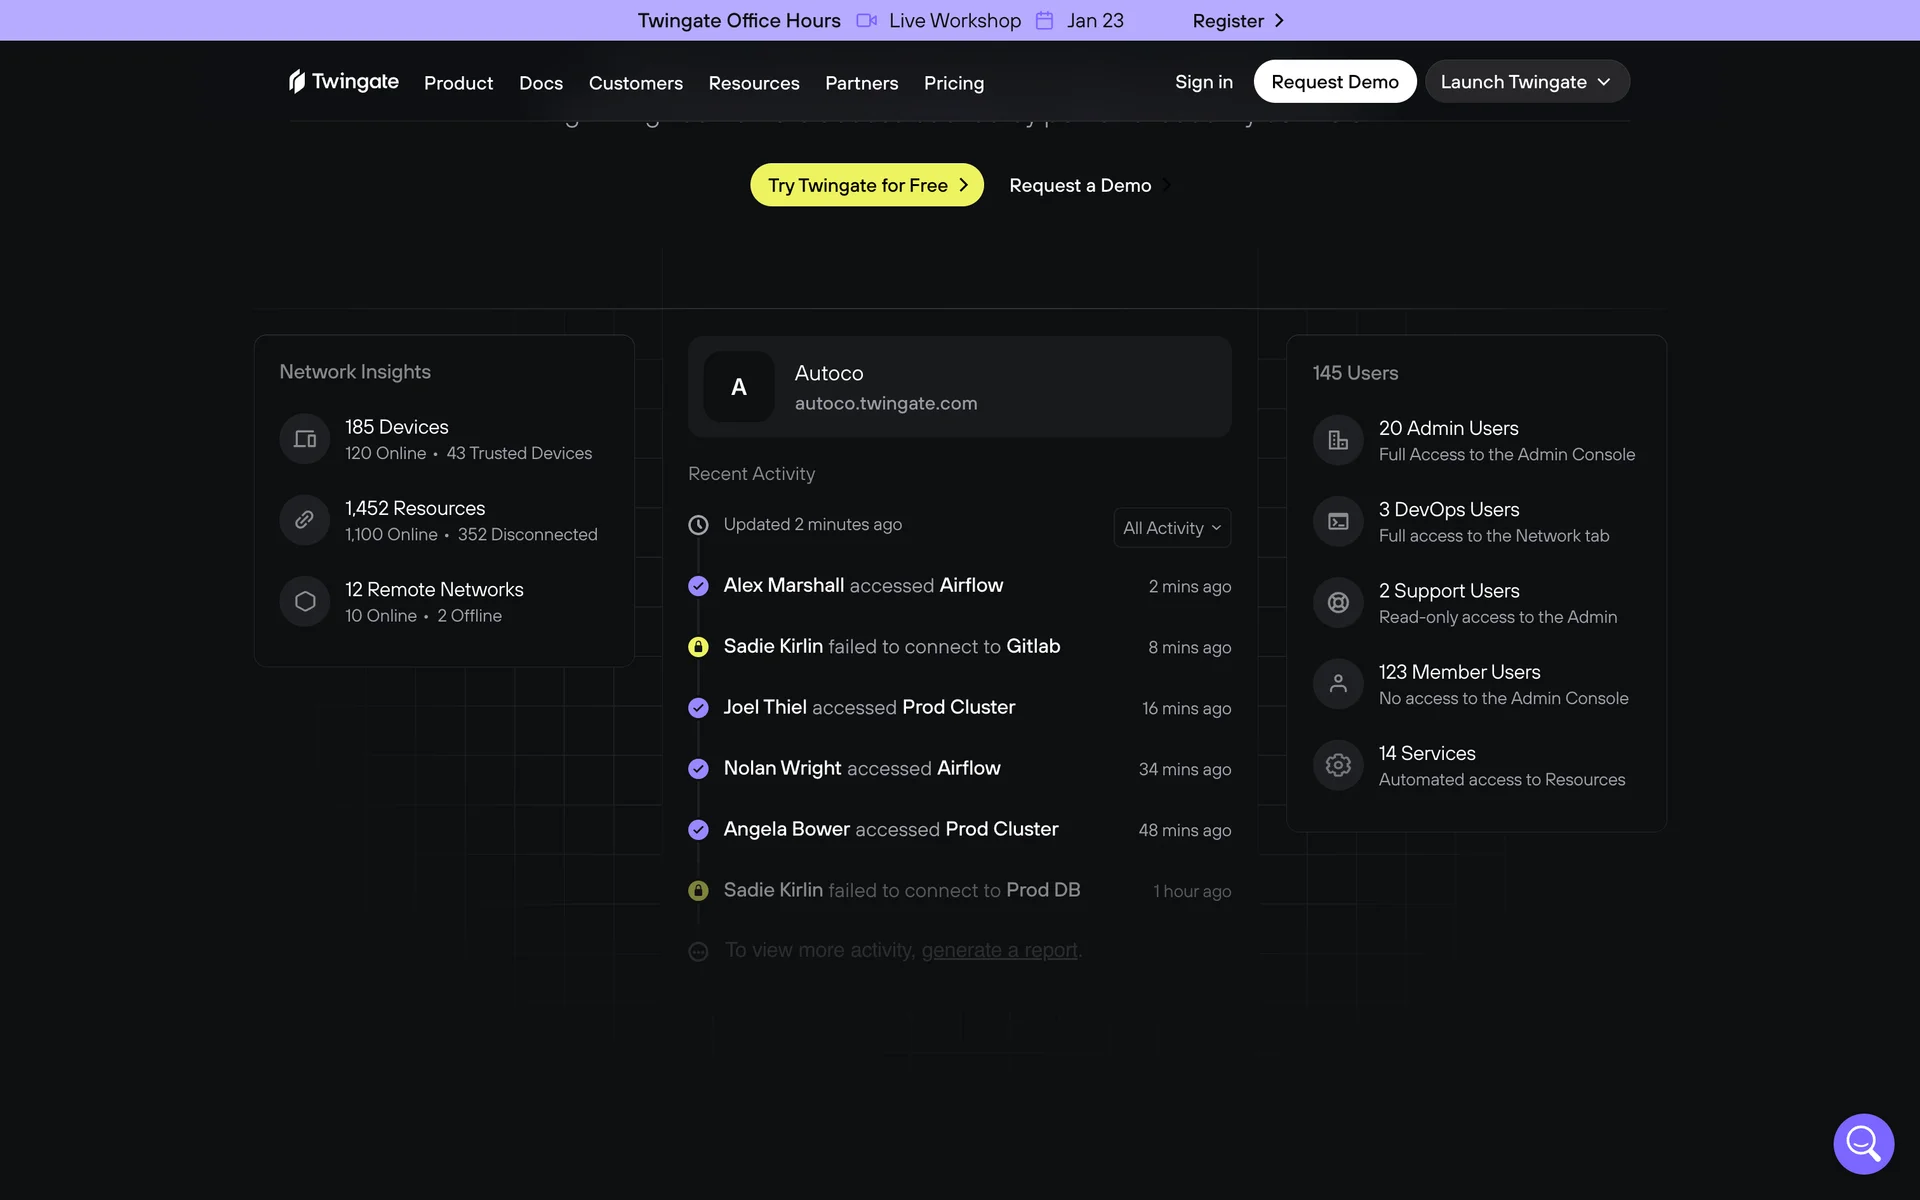Viewport: 1920px width, 1200px height.
Task: Click the Support Users lifebuoy icon
Action: 1338,603
